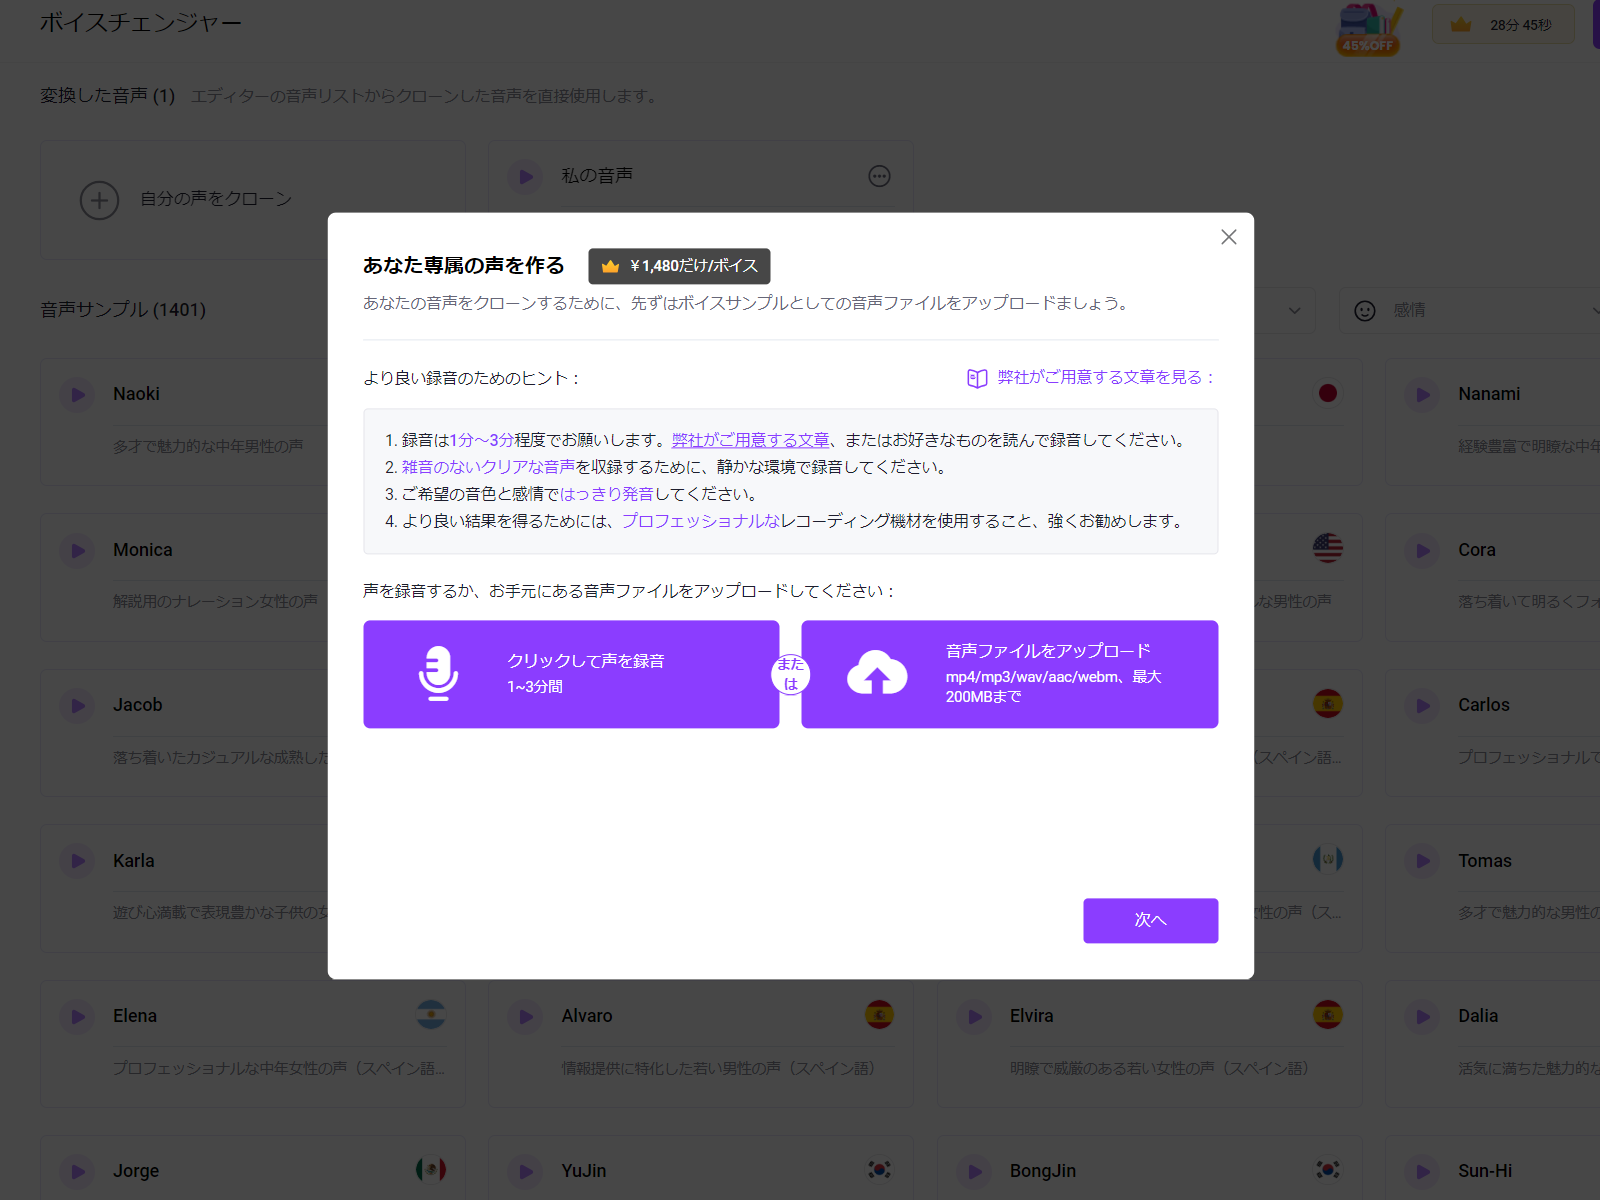This screenshot has width=1600, height=1200.
Task: Click the Argentina flag on Elena's card
Action: [431, 1016]
